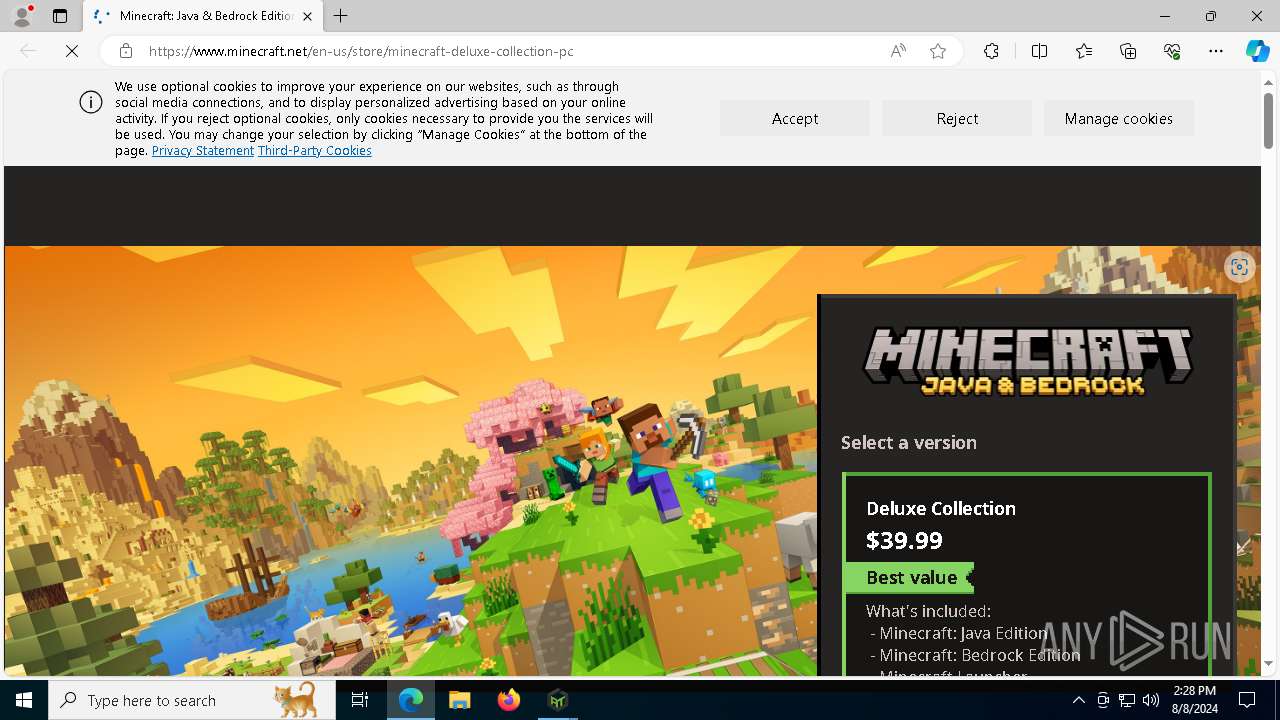Viewport: 1280px width, 720px height.
Task: Click the Best value badge
Action: click(910, 578)
